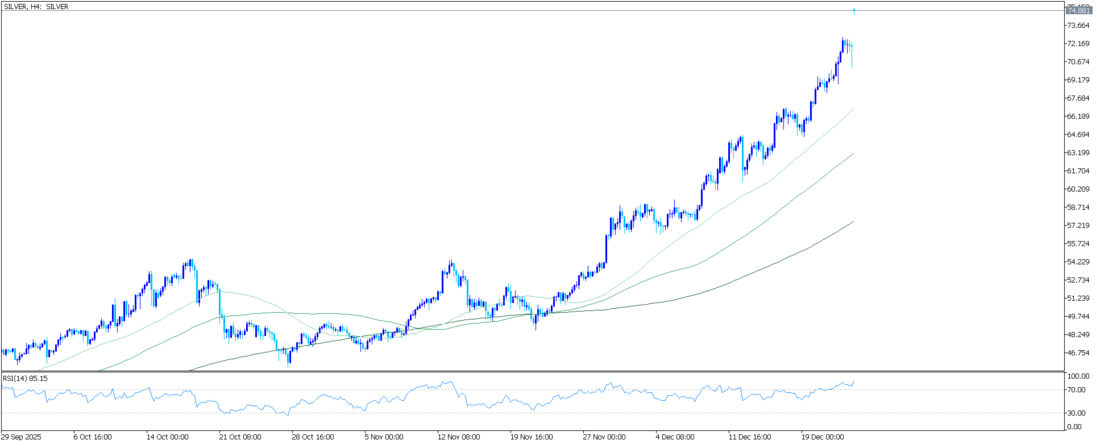The width and height of the screenshot is (1100, 444).
Task: Click the latest candlestick near 72.169
Action: click(851, 50)
